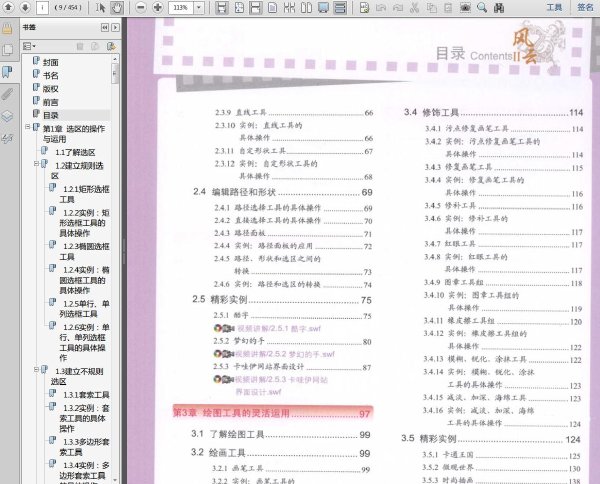Click TOC entry 3.4 修饰工具
This screenshot has width=600, height=484.
[x=494, y=112]
